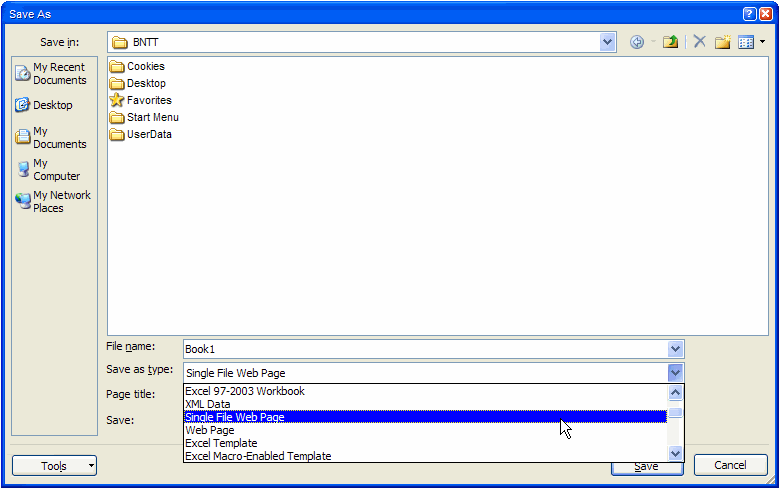Open My Recent Documents in sidebar

point(53,74)
